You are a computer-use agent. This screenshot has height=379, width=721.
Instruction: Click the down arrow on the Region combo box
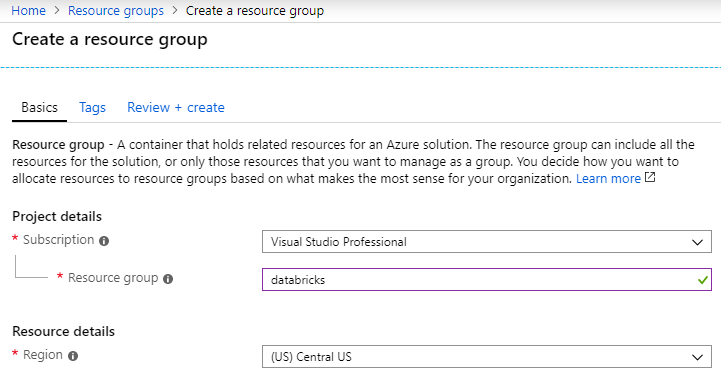click(697, 357)
